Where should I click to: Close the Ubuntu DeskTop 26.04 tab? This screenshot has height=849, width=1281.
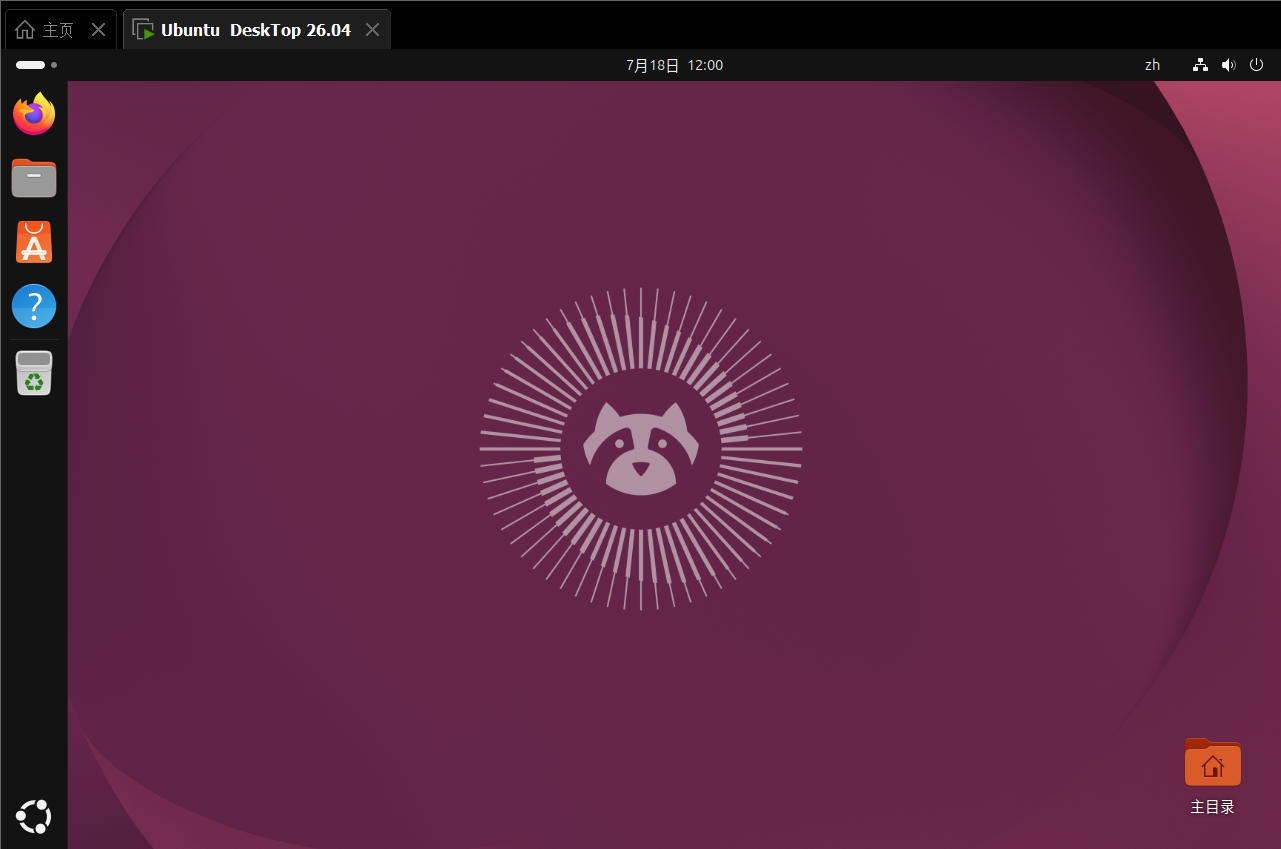coord(372,30)
